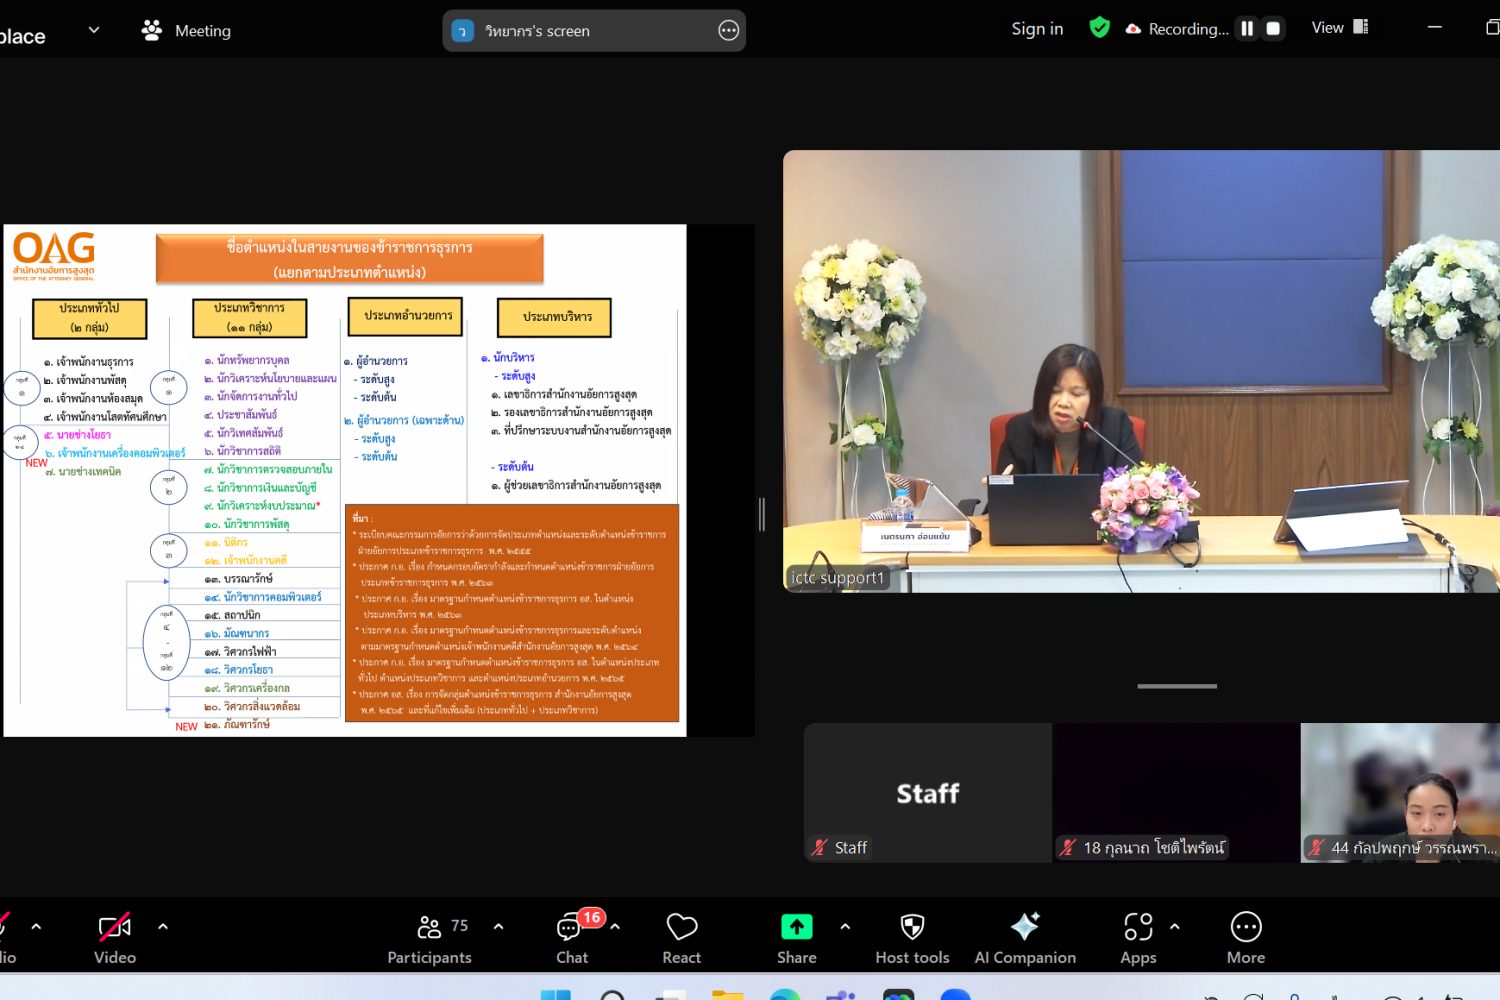Launch AI Companion
This screenshot has width=1500, height=1000.
1025,939
